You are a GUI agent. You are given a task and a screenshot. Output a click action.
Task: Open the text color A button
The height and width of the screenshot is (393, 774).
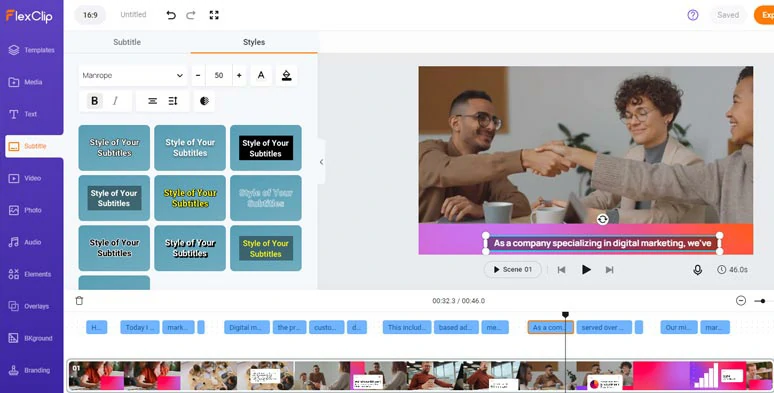[x=261, y=76]
